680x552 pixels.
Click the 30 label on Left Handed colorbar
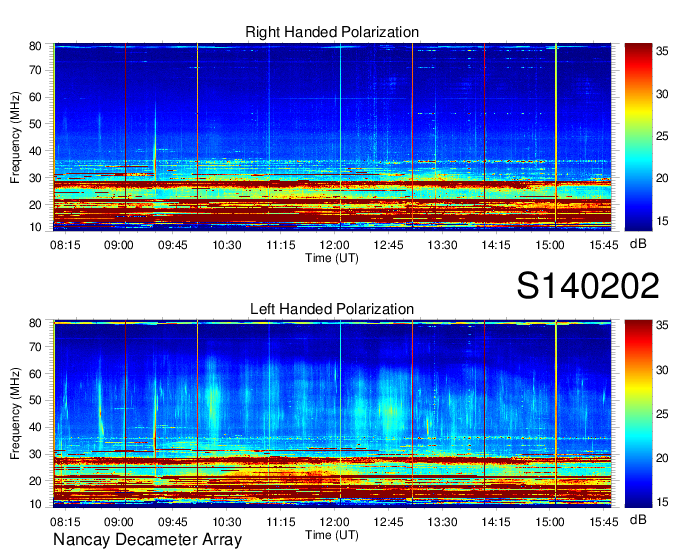tap(662, 370)
